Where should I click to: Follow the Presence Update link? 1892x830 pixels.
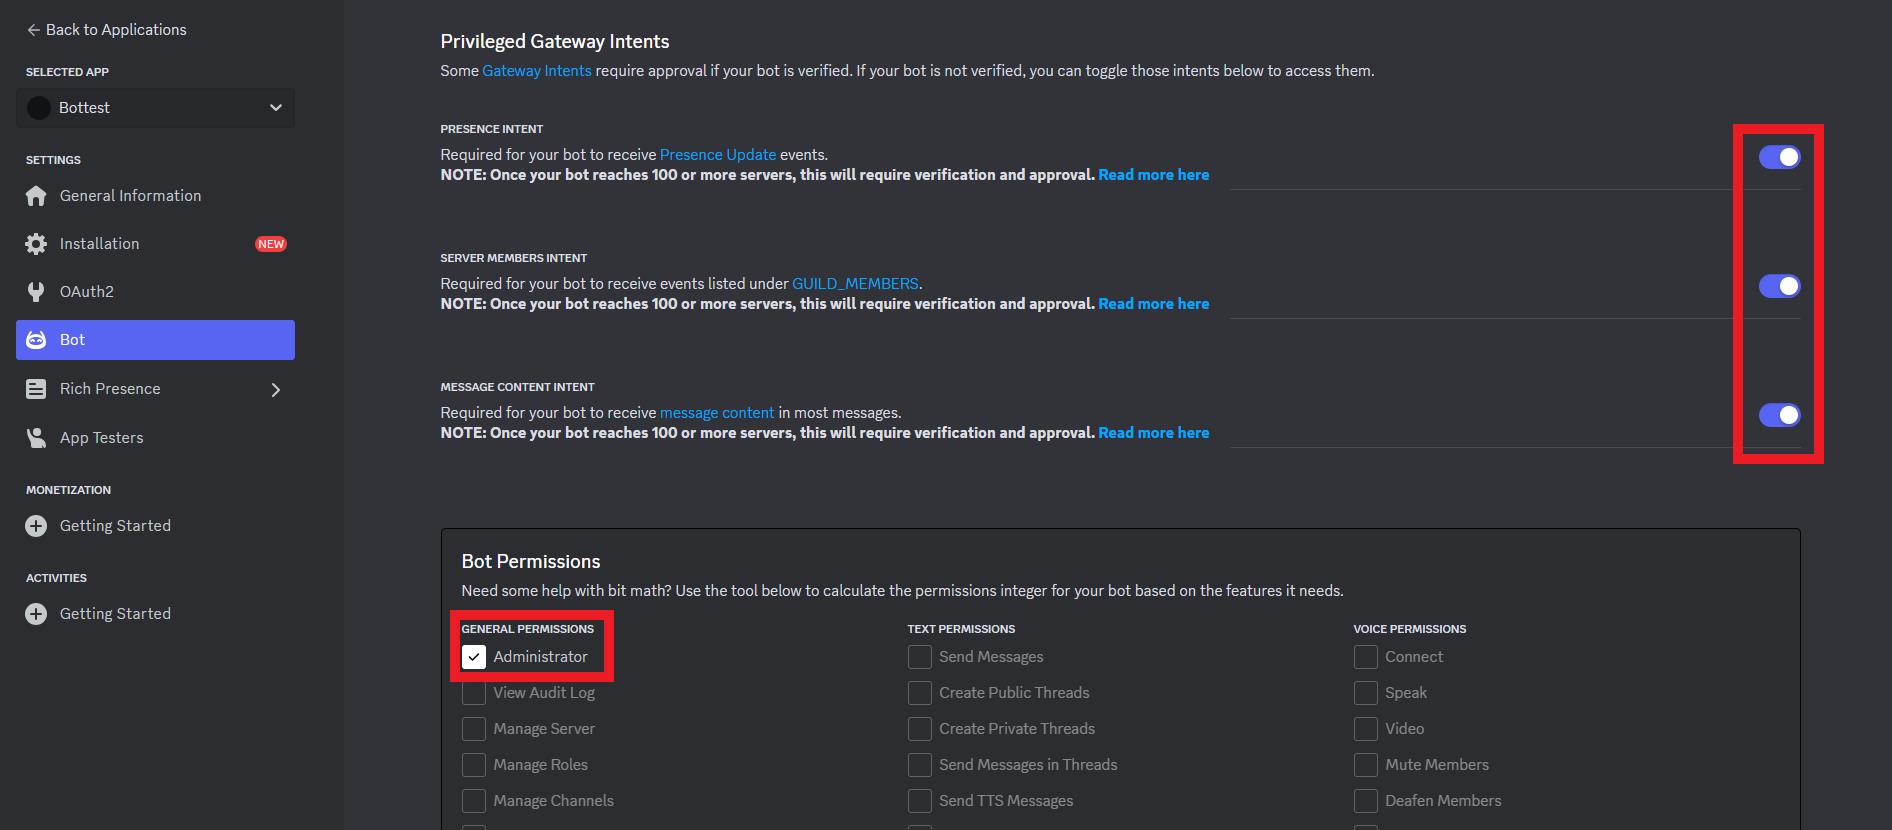[718, 155]
